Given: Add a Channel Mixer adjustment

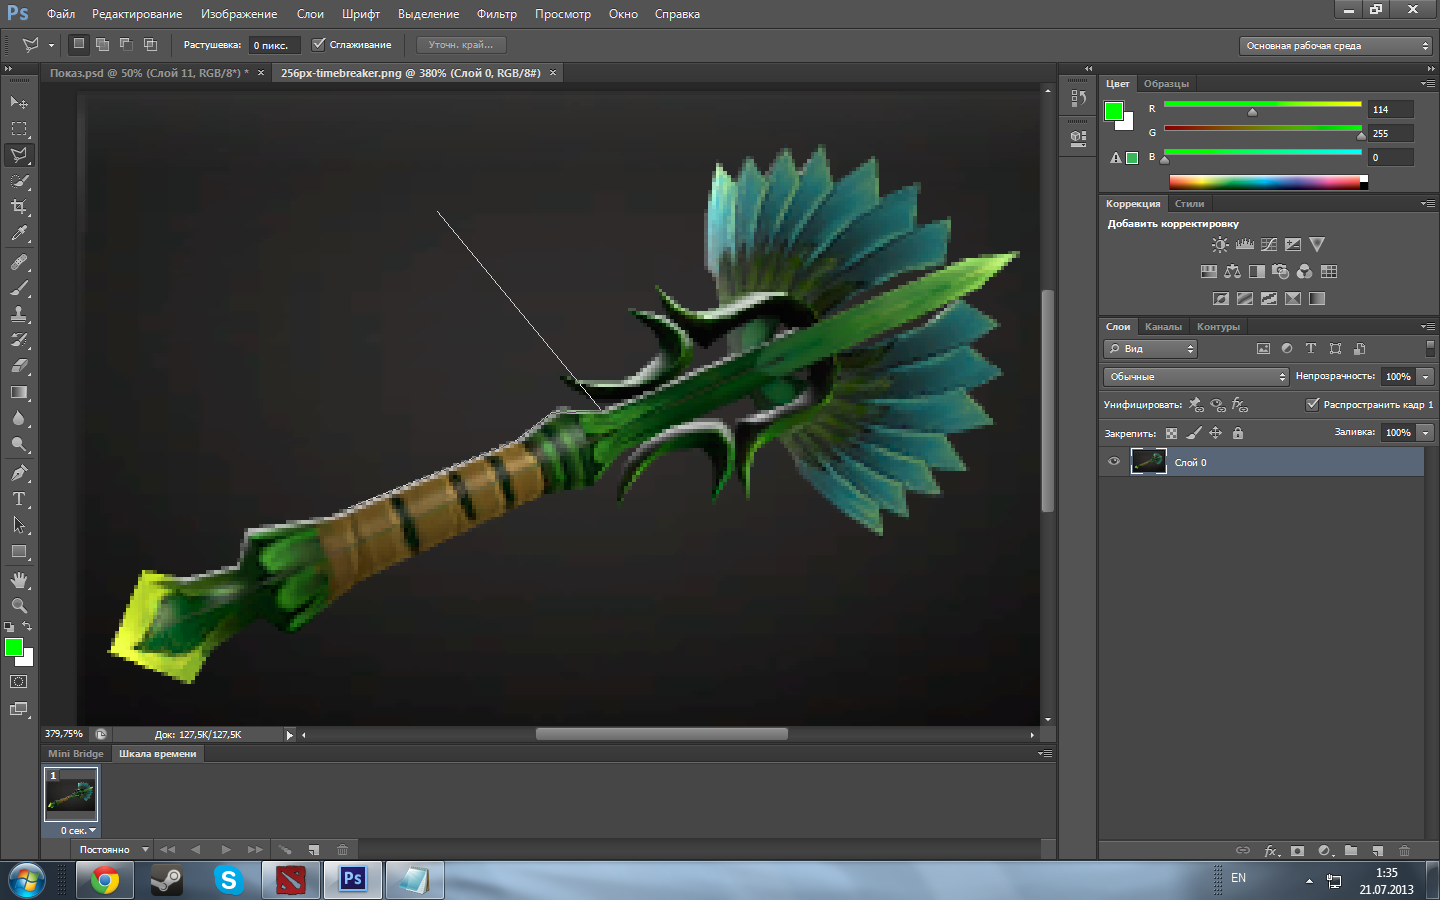Looking at the screenshot, I should (1305, 271).
